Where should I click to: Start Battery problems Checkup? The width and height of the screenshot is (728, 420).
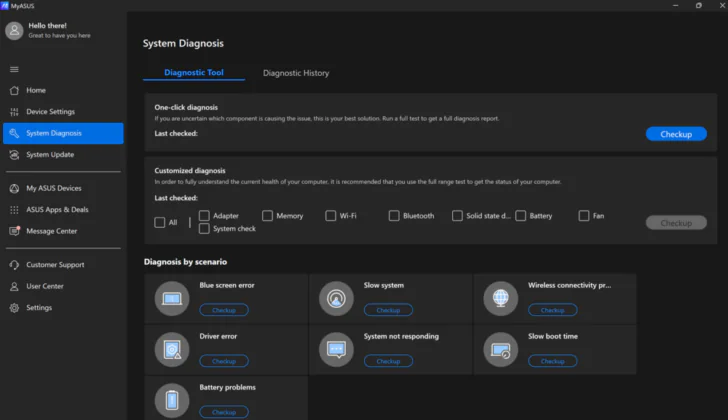pos(224,412)
